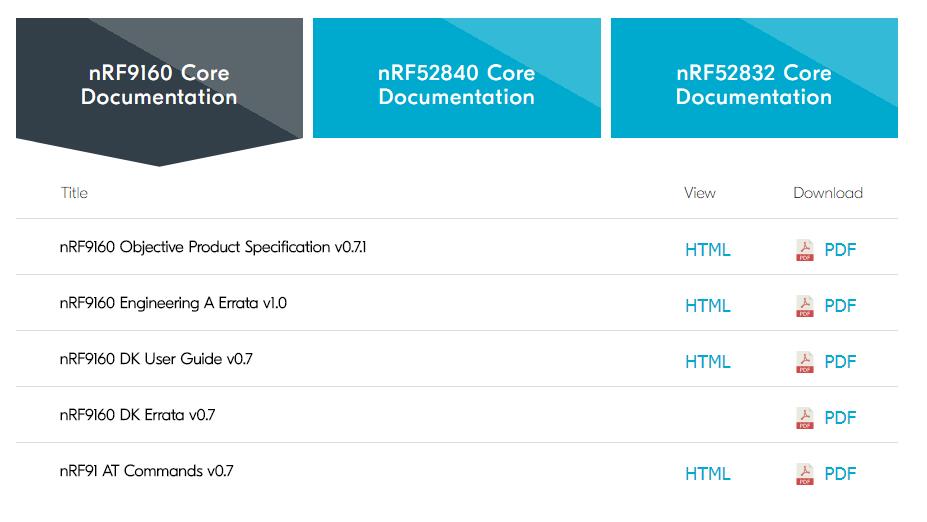Click the nRF9160 DK Errata v0.7 title
Viewport: 927px width, 522px height.
(x=137, y=415)
